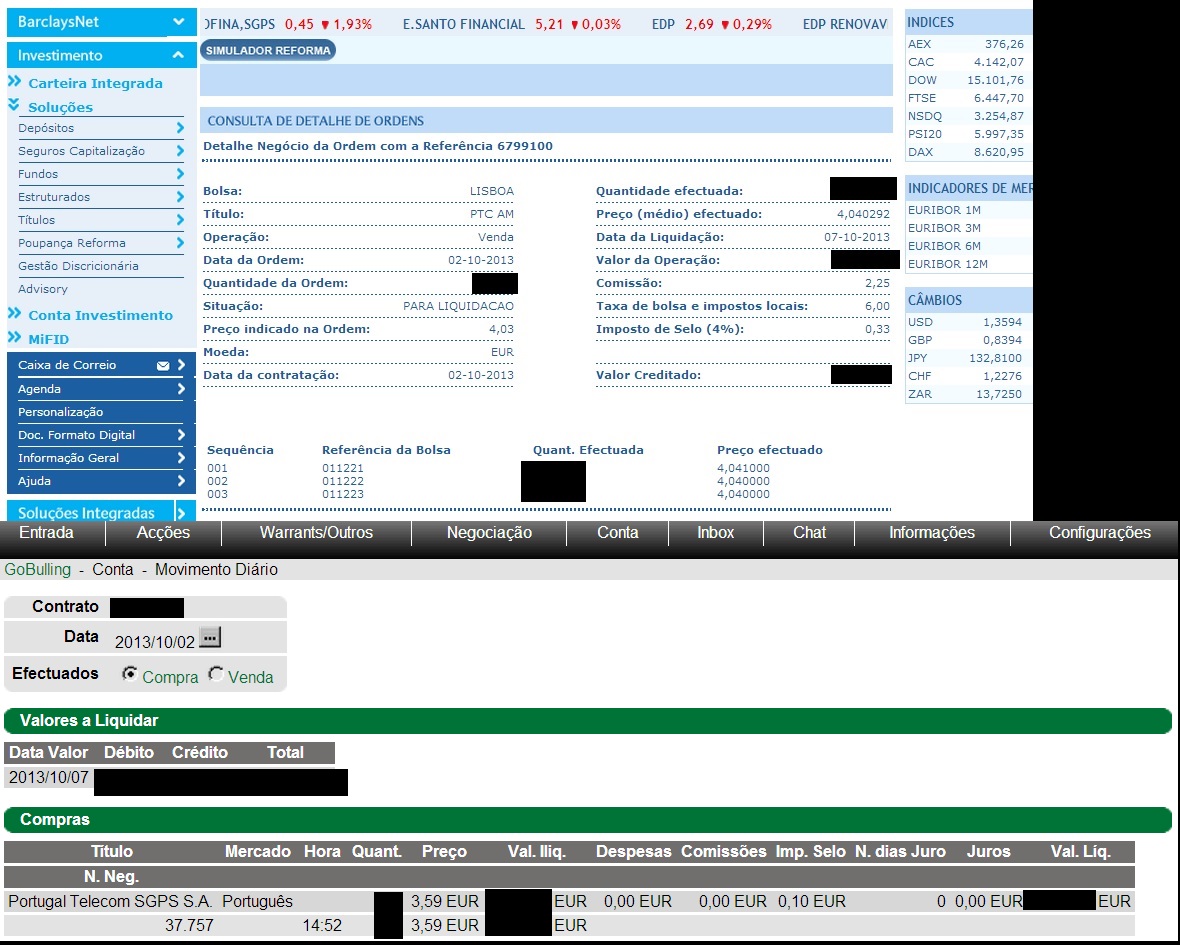
Task: Click Bolsa reference 011221
Action: coord(342,468)
